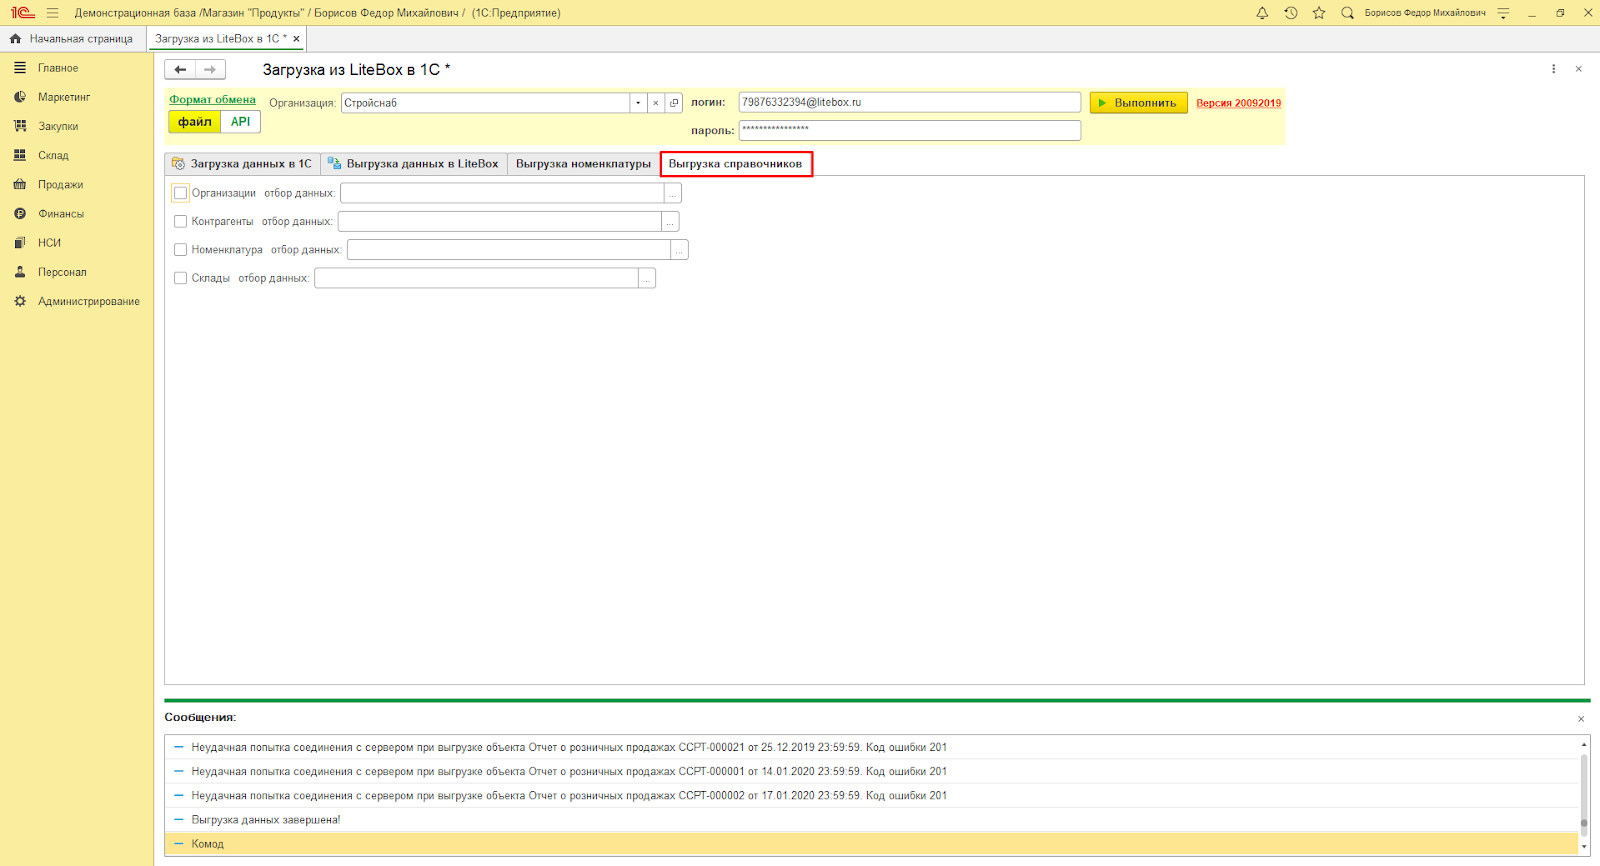Click the search magnifier icon
The height and width of the screenshot is (866, 1600).
point(1347,13)
